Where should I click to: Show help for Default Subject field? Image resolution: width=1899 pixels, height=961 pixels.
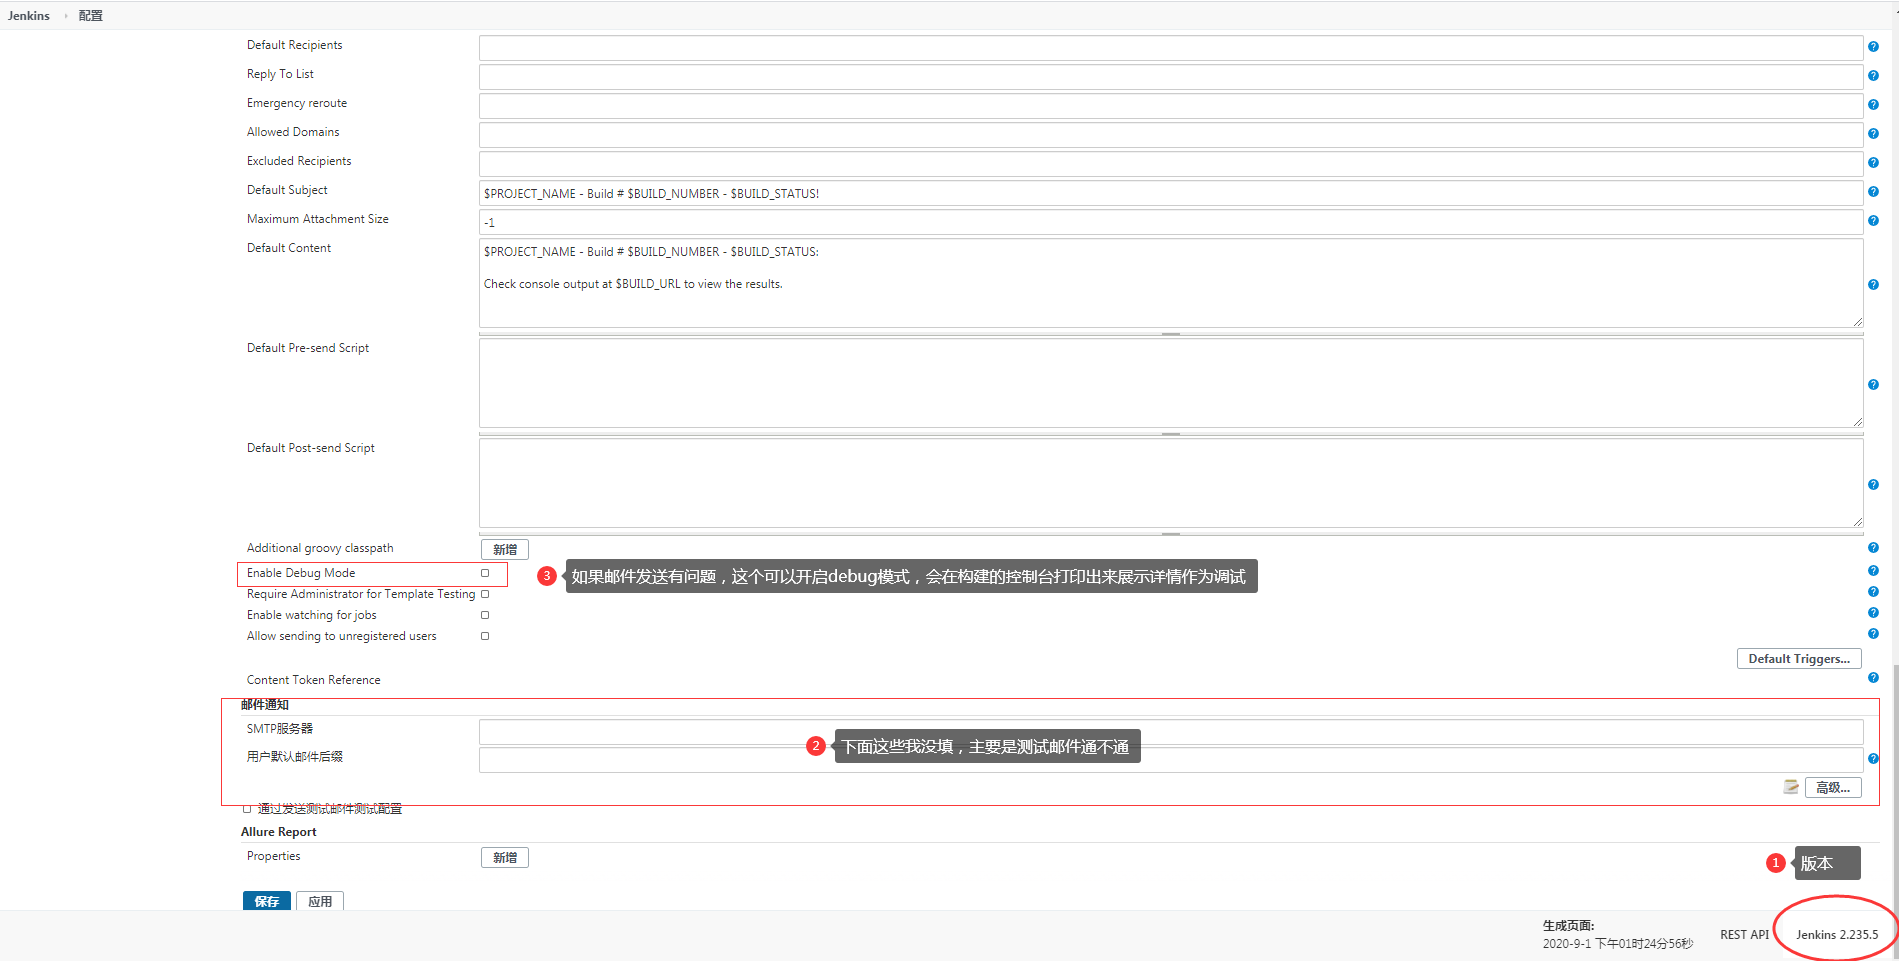pos(1873,192)
